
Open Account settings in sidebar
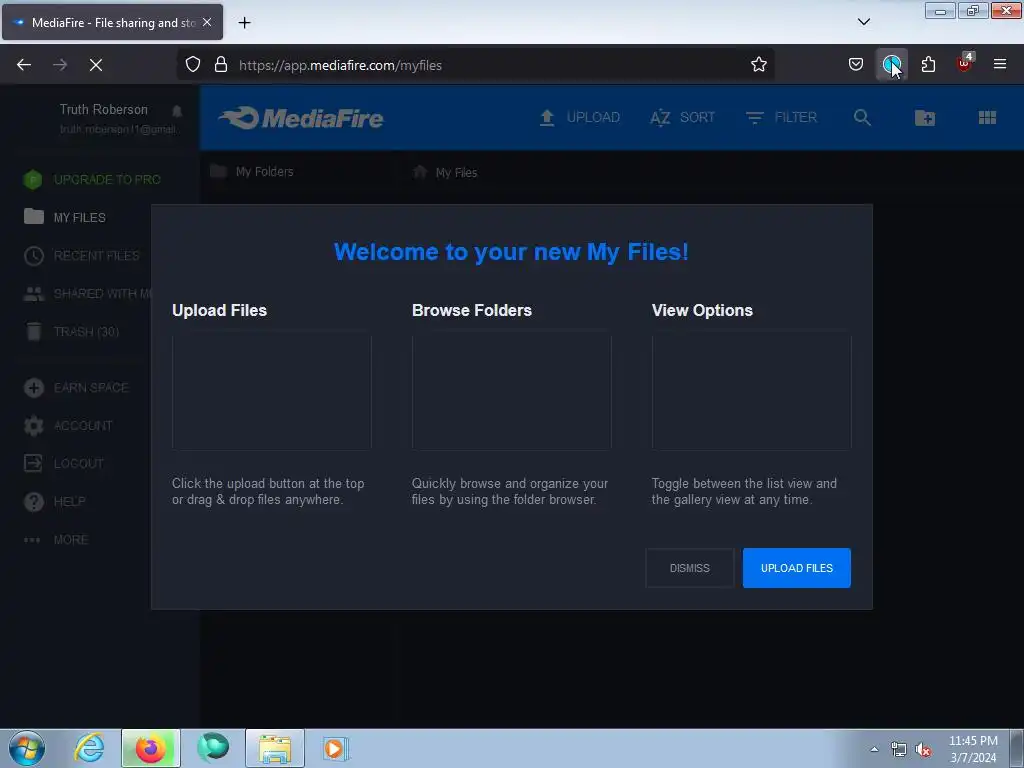(x=68, y=426)
